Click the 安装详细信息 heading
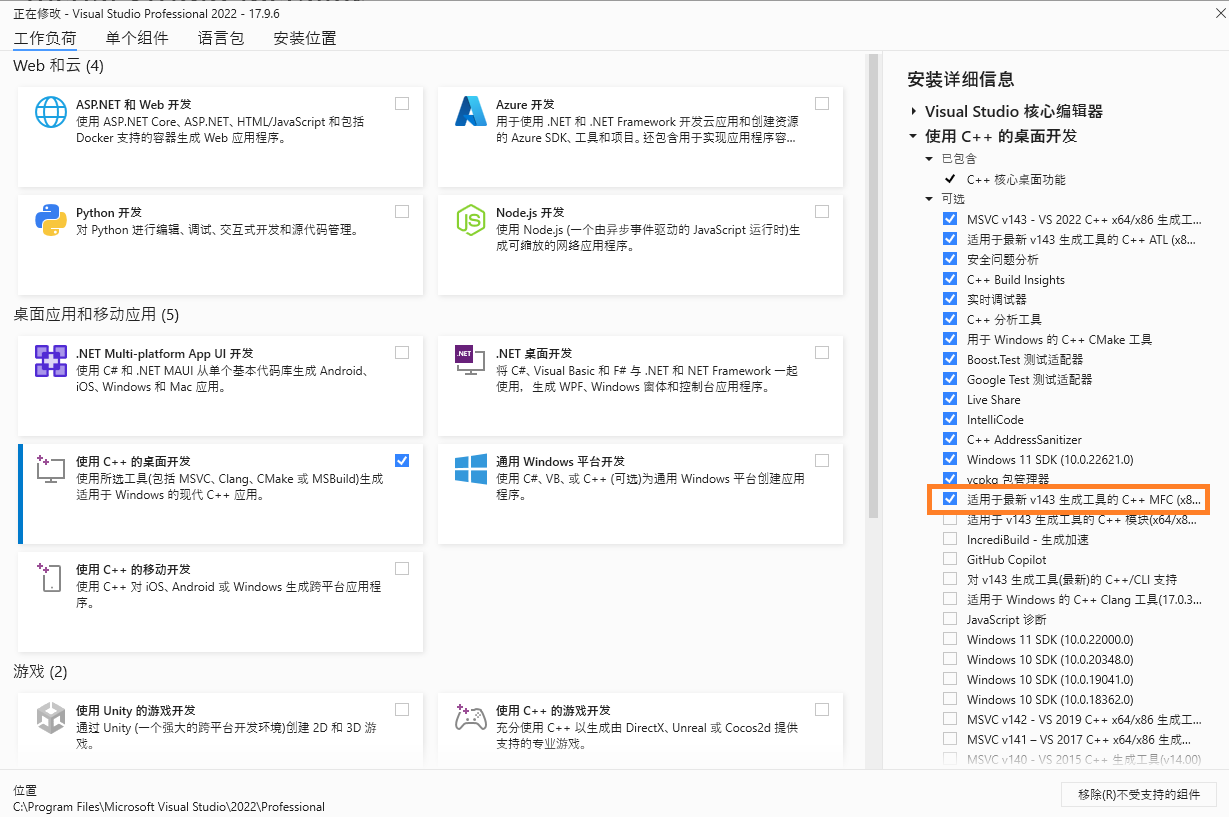This screenshot has width=1229, height=817. tap(960, 79)
